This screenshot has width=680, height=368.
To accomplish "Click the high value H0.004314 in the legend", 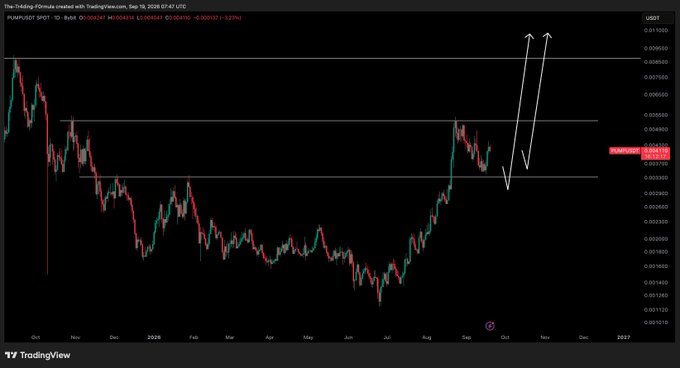I will tap(121, 18).
